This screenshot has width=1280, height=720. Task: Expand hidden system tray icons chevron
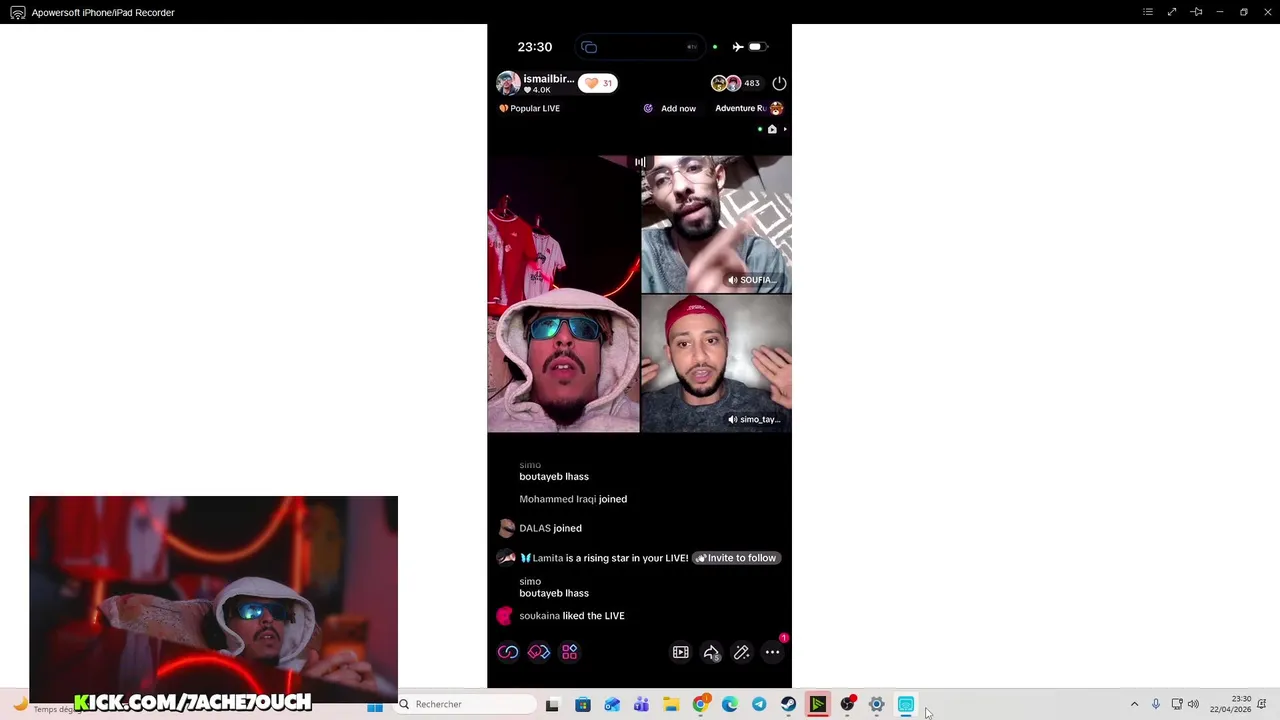click(1134, 704)
